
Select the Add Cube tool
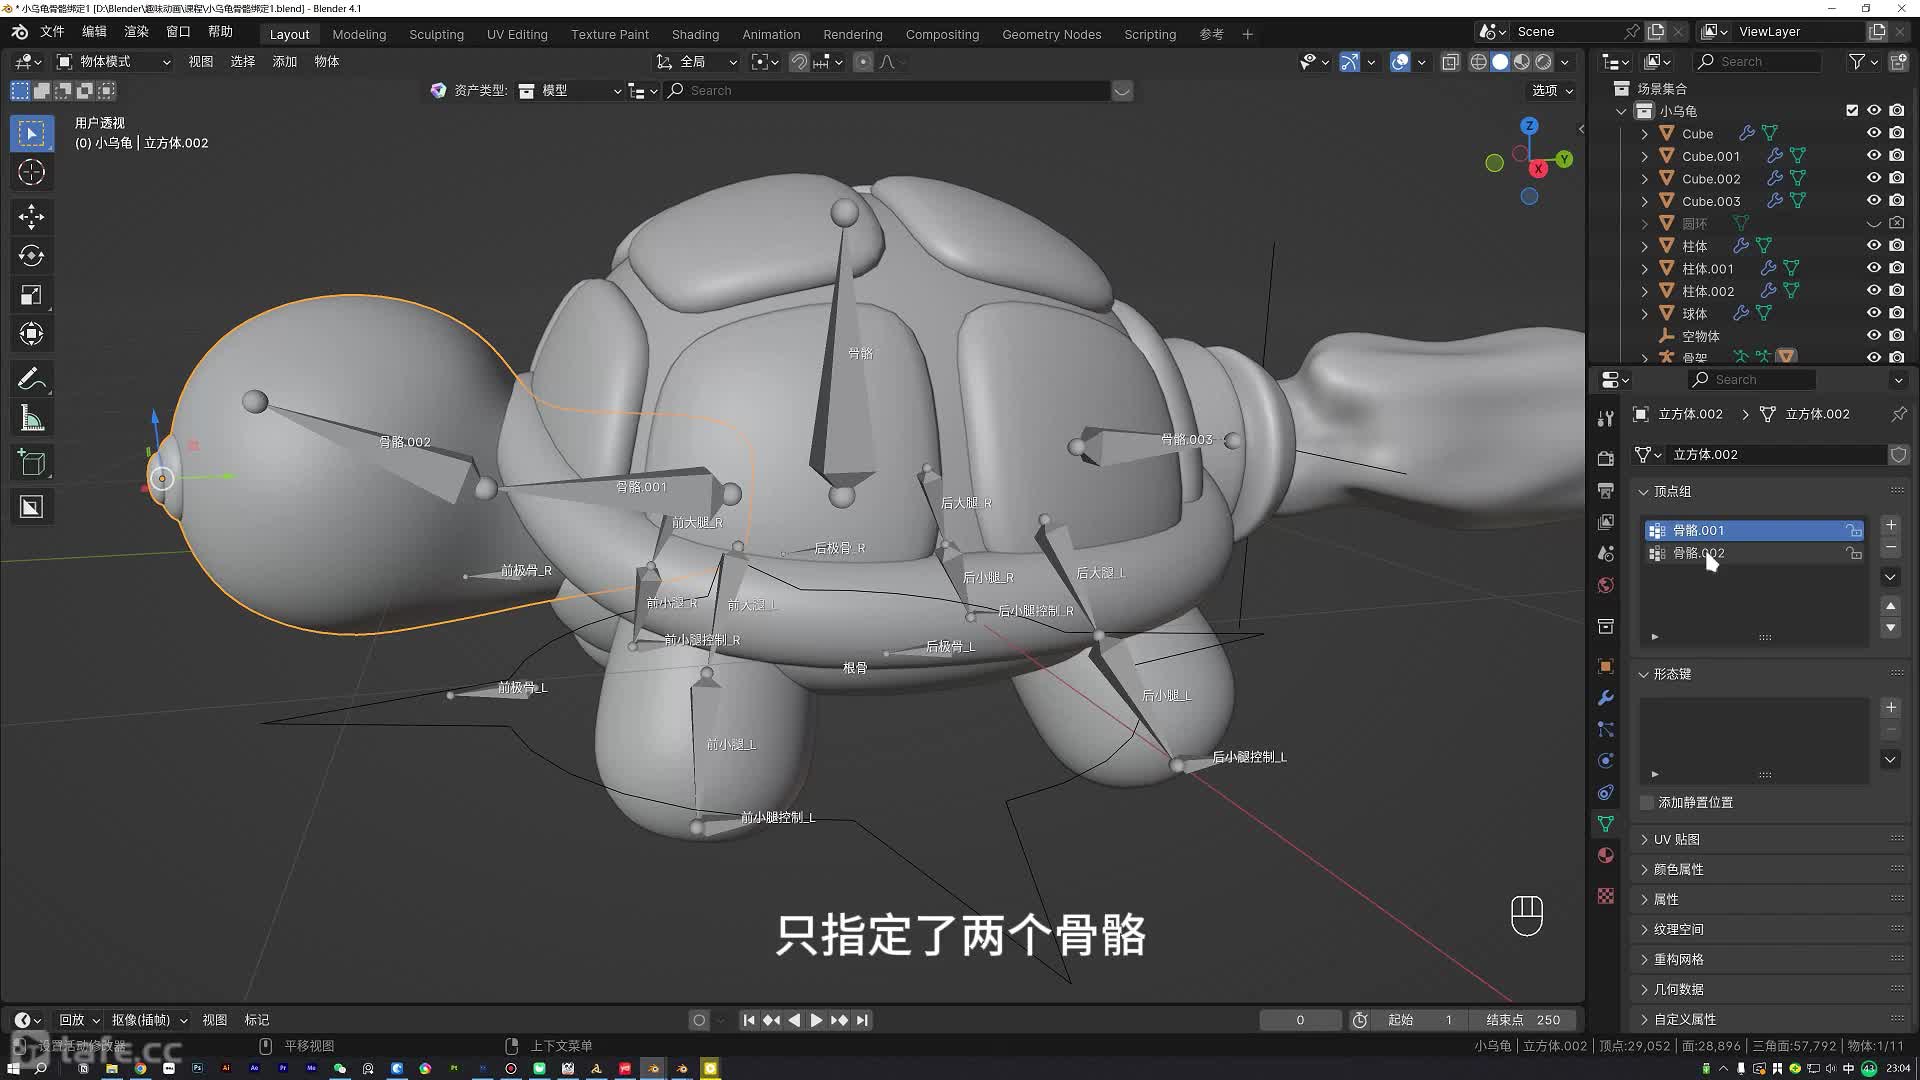point(31,463)
